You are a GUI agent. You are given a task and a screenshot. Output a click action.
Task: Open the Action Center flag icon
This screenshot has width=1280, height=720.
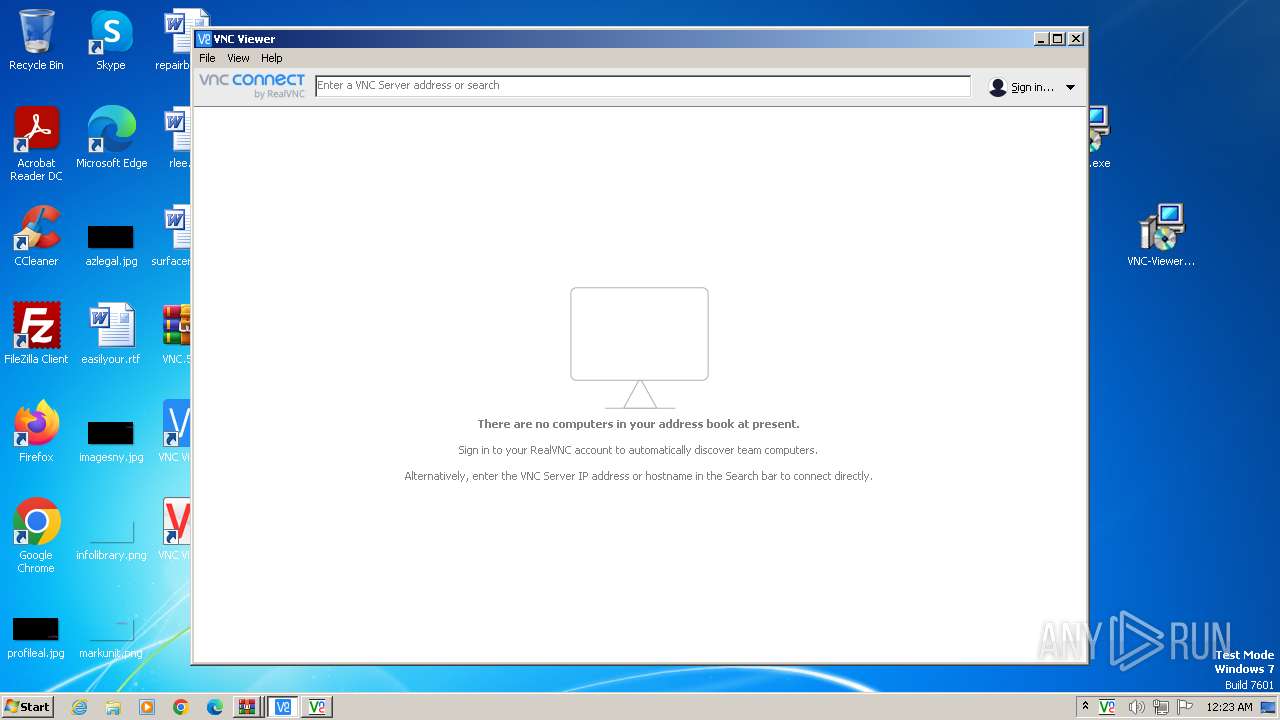(1185, 707)
